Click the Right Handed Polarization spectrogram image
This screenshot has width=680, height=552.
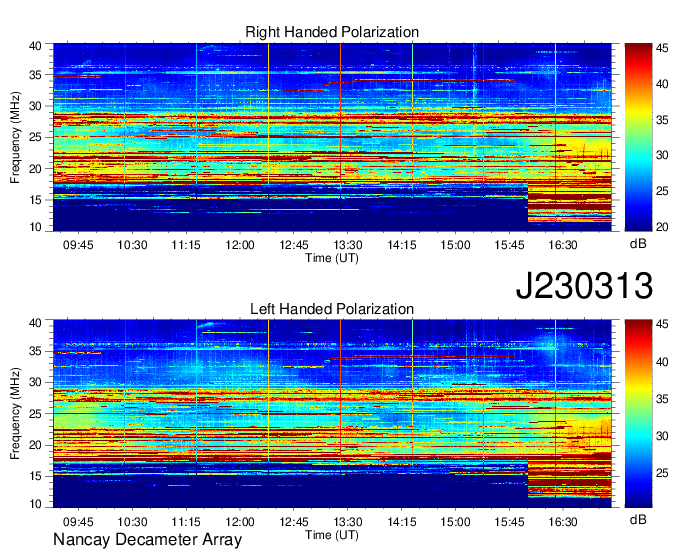click(332, 137)
